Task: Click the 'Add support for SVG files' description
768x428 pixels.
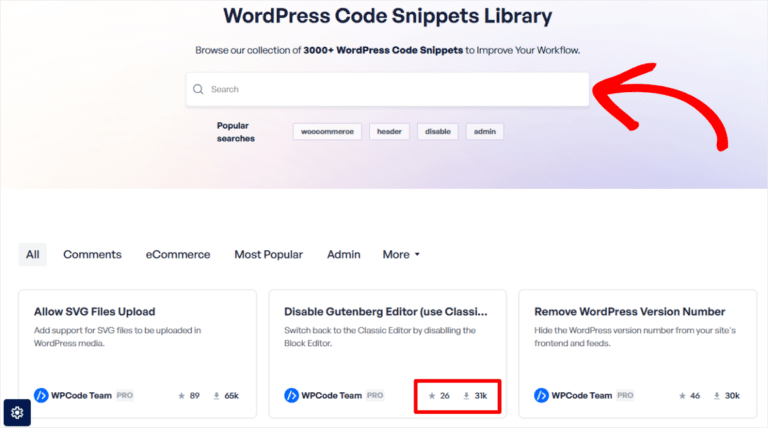Action: coord(118,337)
